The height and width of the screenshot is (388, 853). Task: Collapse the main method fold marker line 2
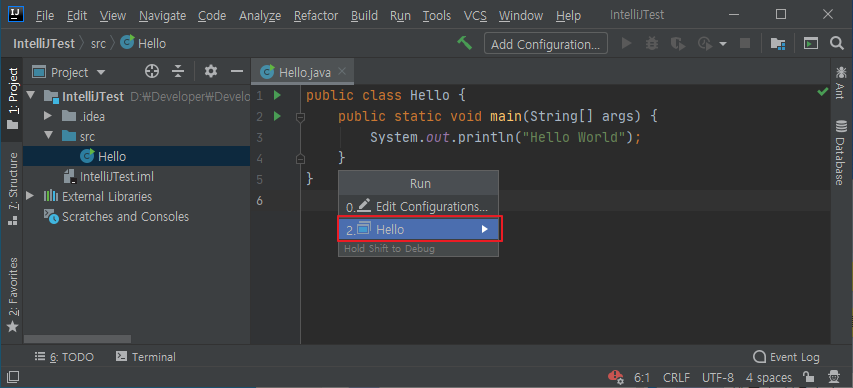(x=300, y=116)
